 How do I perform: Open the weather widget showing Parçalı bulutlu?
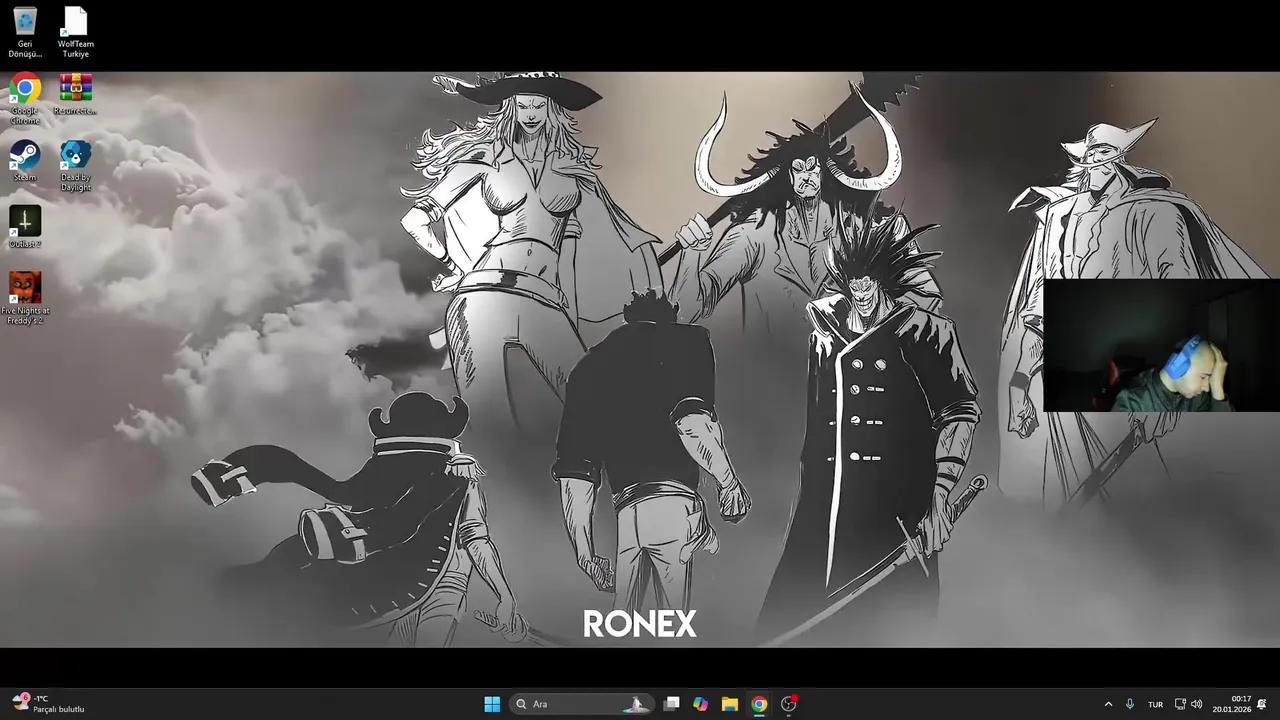(48, 704)
